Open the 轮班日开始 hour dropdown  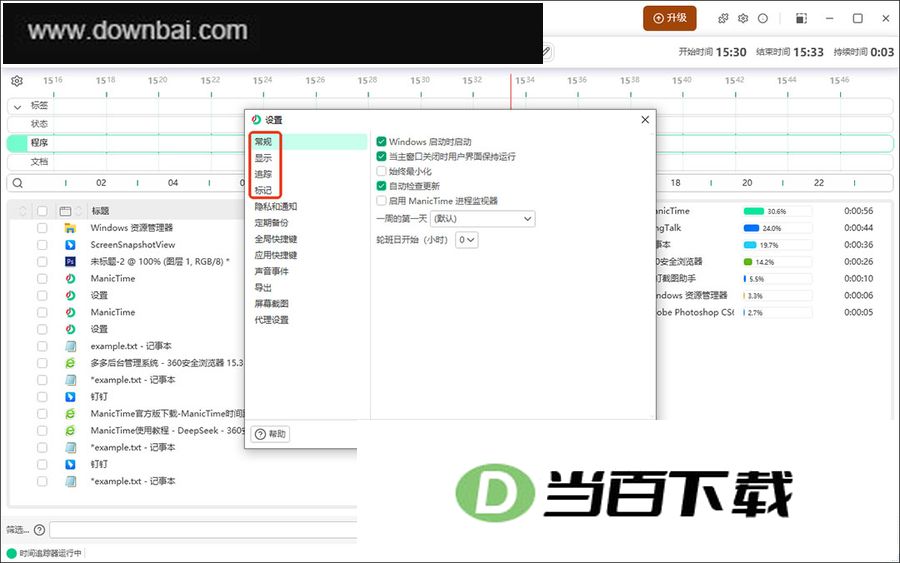467,240
